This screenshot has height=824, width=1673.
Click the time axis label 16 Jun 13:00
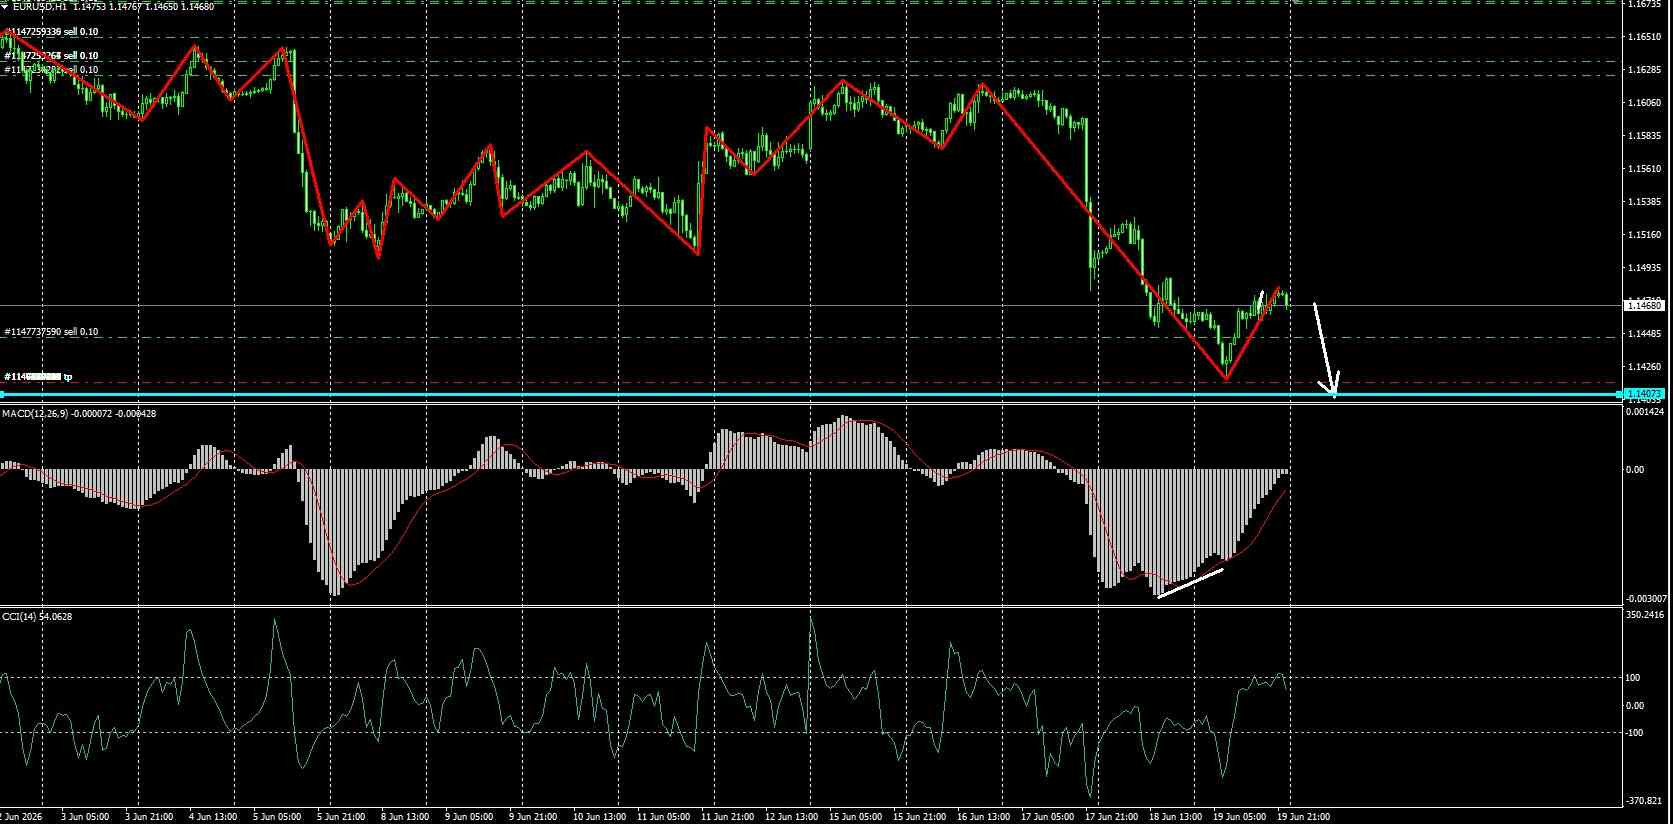pyautogui.click(x=982, y=817)
